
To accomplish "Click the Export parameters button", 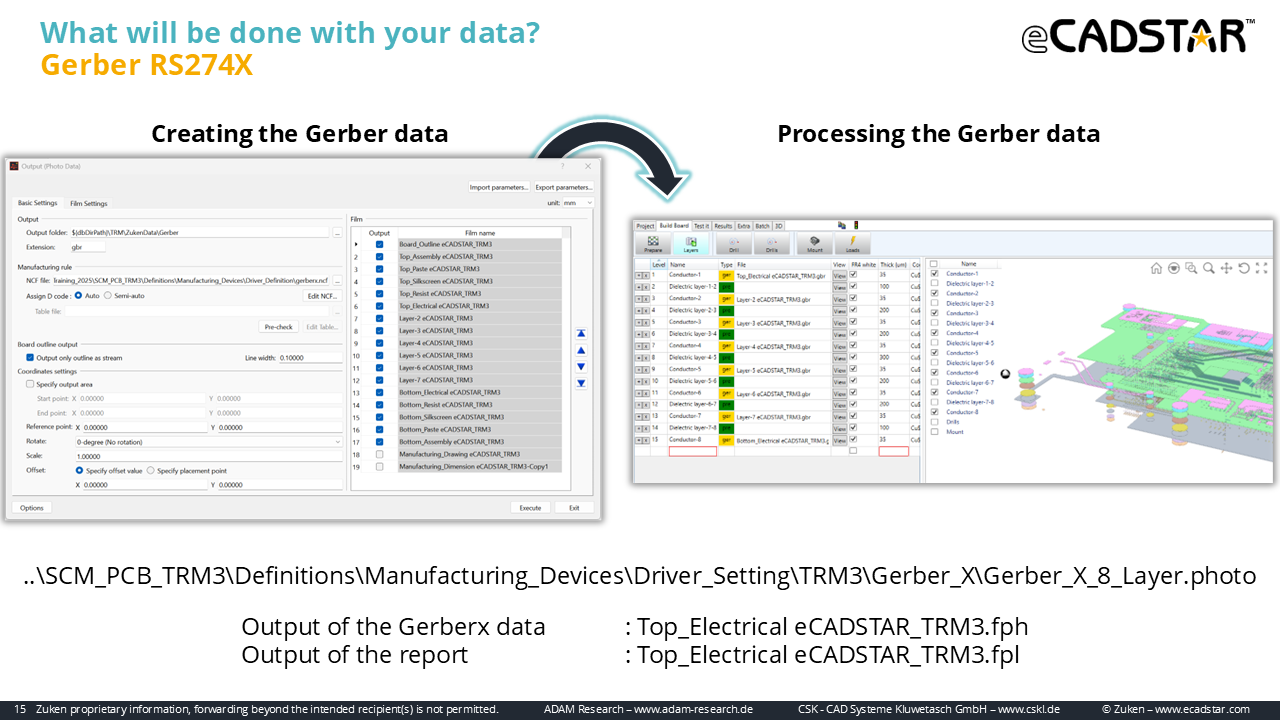I will (564, 187).
